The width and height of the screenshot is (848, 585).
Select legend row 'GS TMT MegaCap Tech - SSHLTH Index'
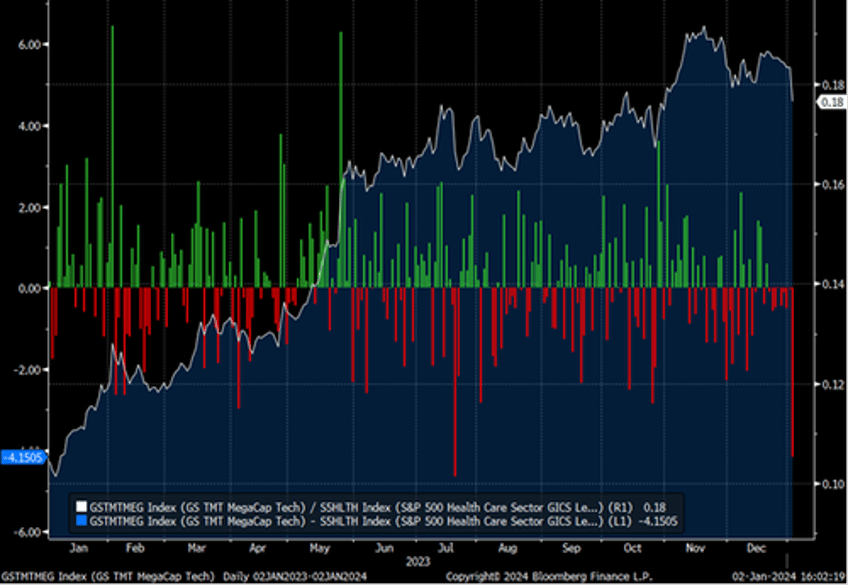pyautogui.click(x=377, y=521)
